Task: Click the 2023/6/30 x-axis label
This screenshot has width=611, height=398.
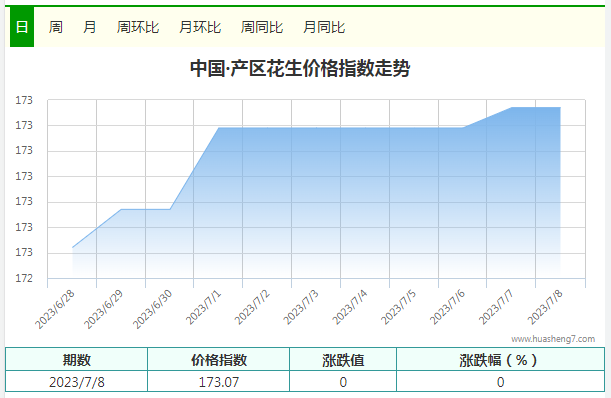Action: point(153,310)
